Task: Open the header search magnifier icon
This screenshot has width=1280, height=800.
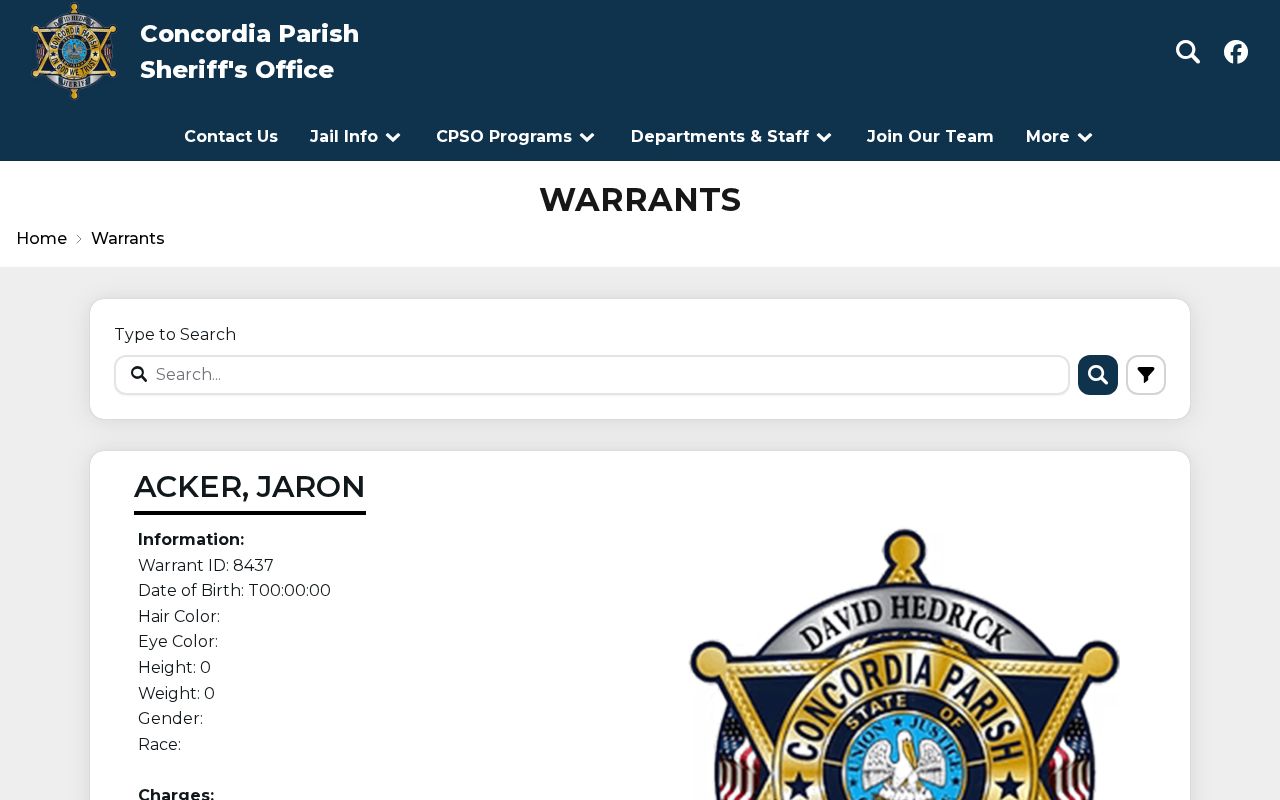Action: tap(1188, 52)
